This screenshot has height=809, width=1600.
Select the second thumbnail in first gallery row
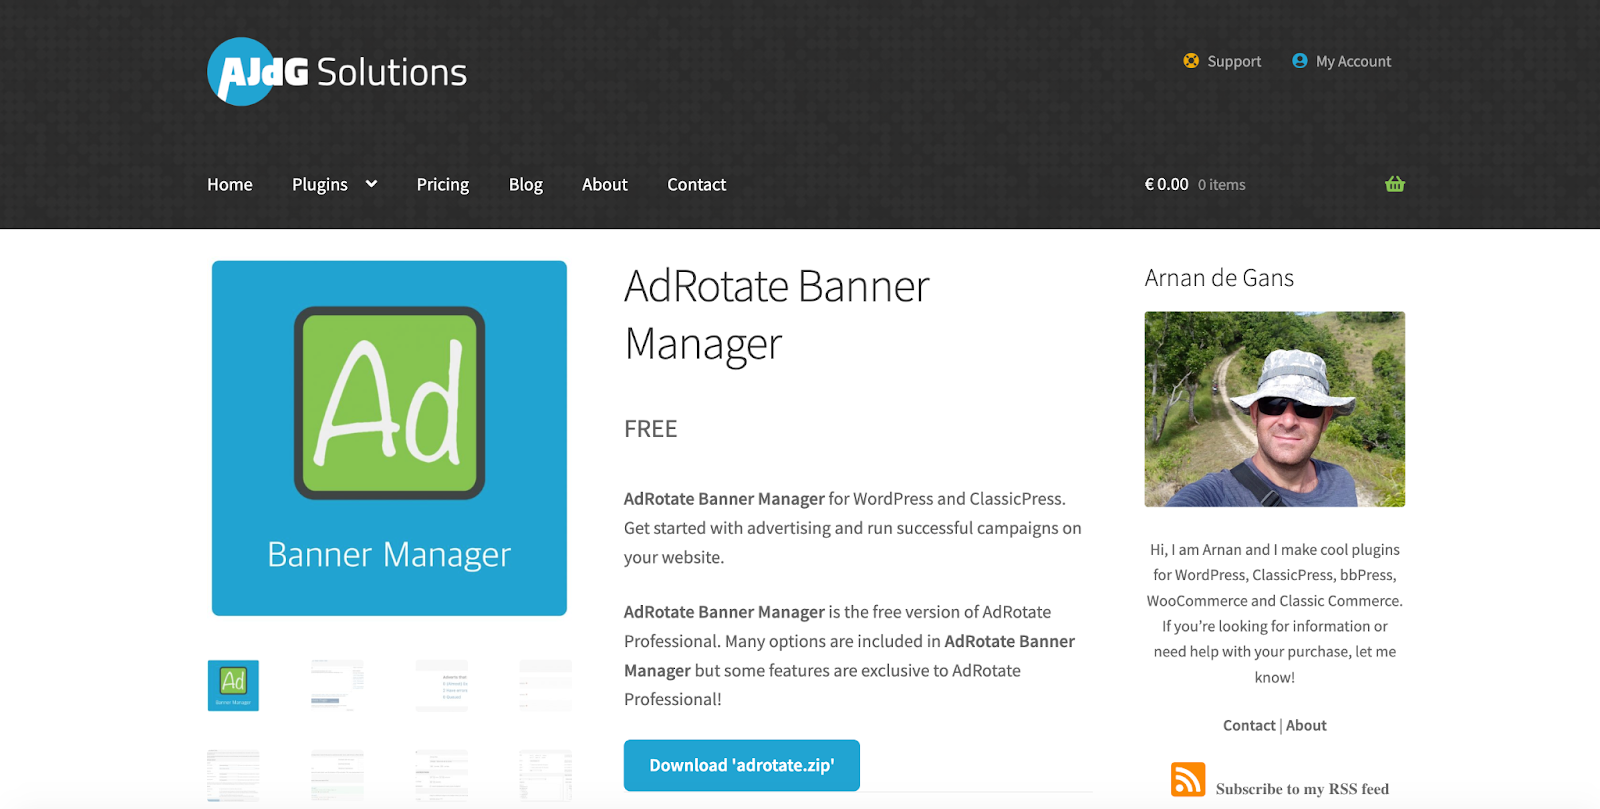(337, 685)
